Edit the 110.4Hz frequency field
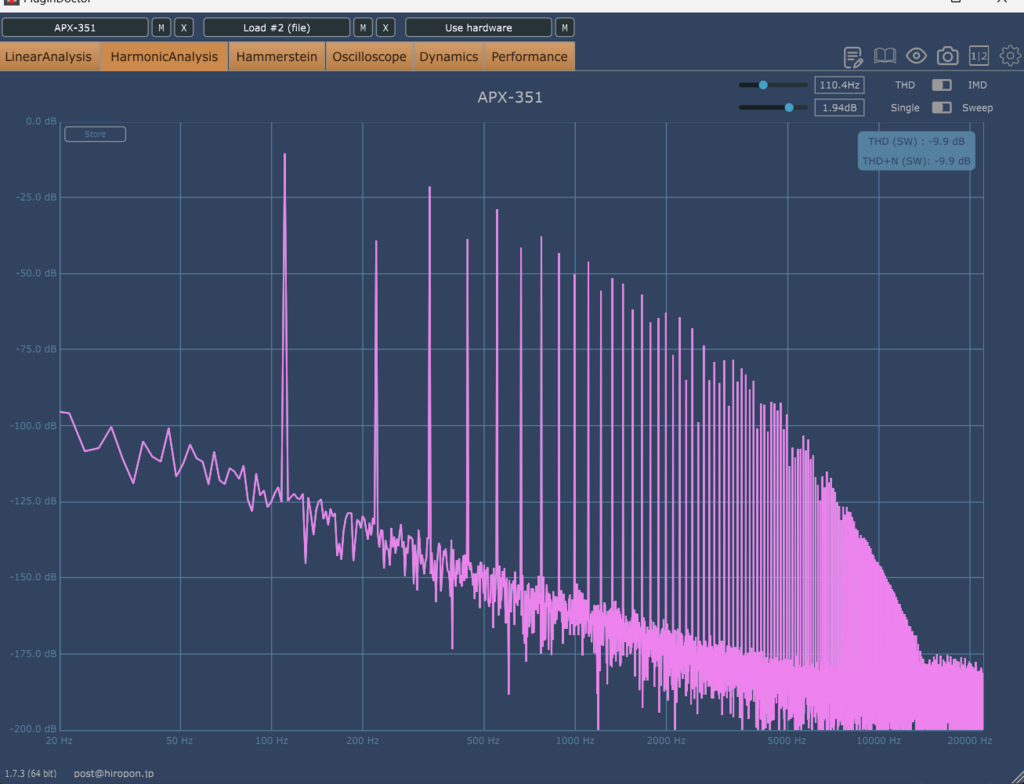The width and height of the screenshot is (1024, 784). coord(839,85)
